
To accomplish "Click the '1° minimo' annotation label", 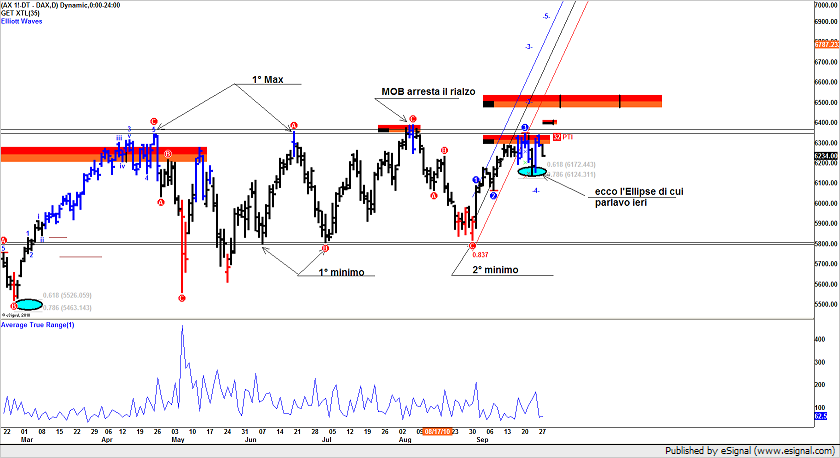I will pos(341,272).
